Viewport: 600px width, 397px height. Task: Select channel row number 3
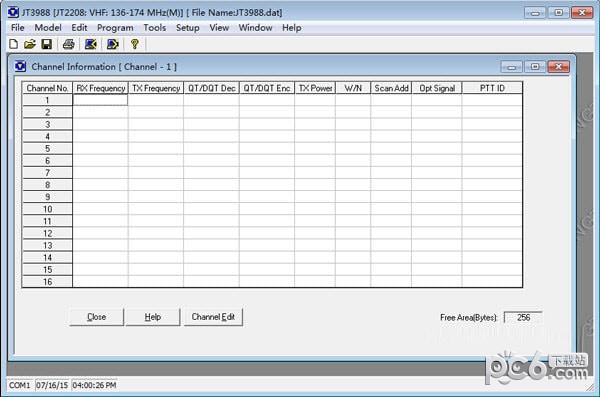[47, 124]
